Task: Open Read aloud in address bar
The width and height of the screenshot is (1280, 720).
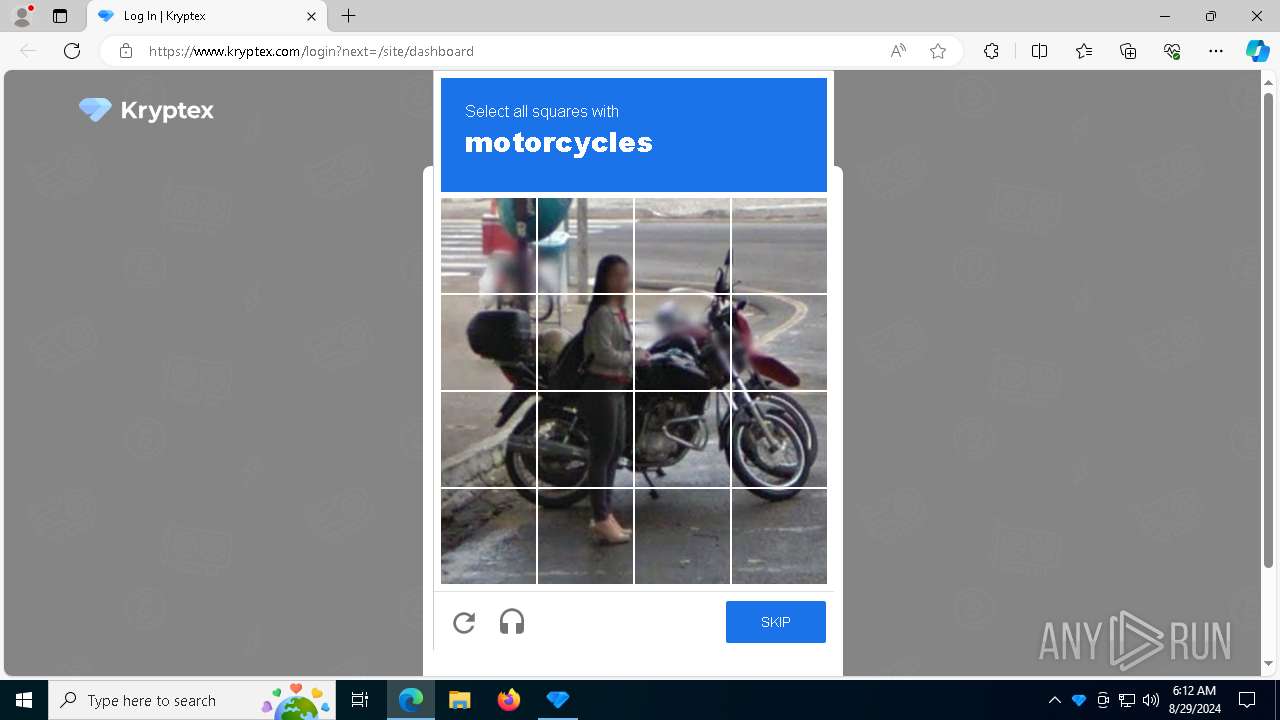Action: [x=898, y=51]
